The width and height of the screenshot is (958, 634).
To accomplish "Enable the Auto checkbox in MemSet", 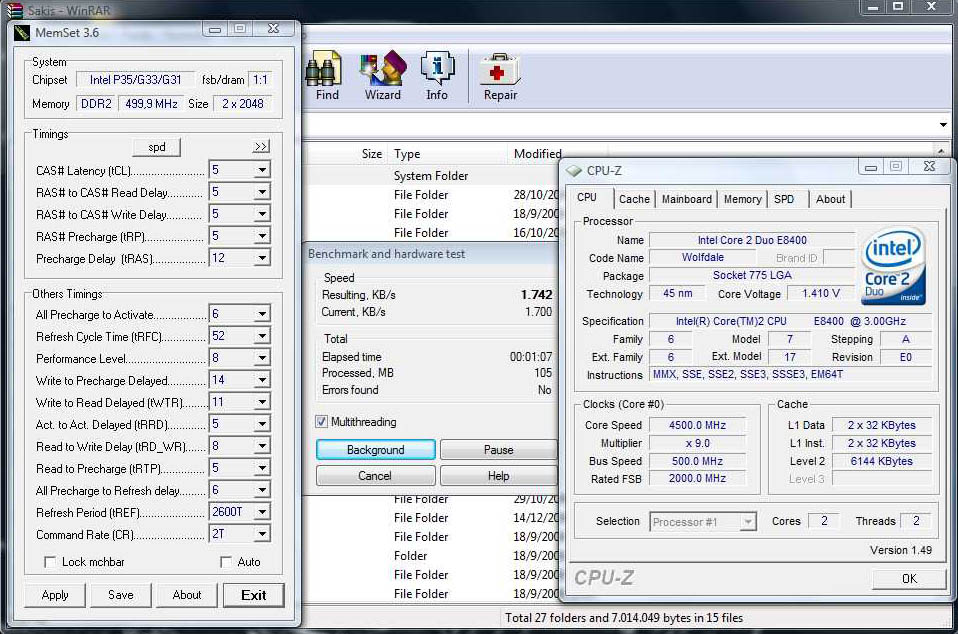I will [225, 561].
